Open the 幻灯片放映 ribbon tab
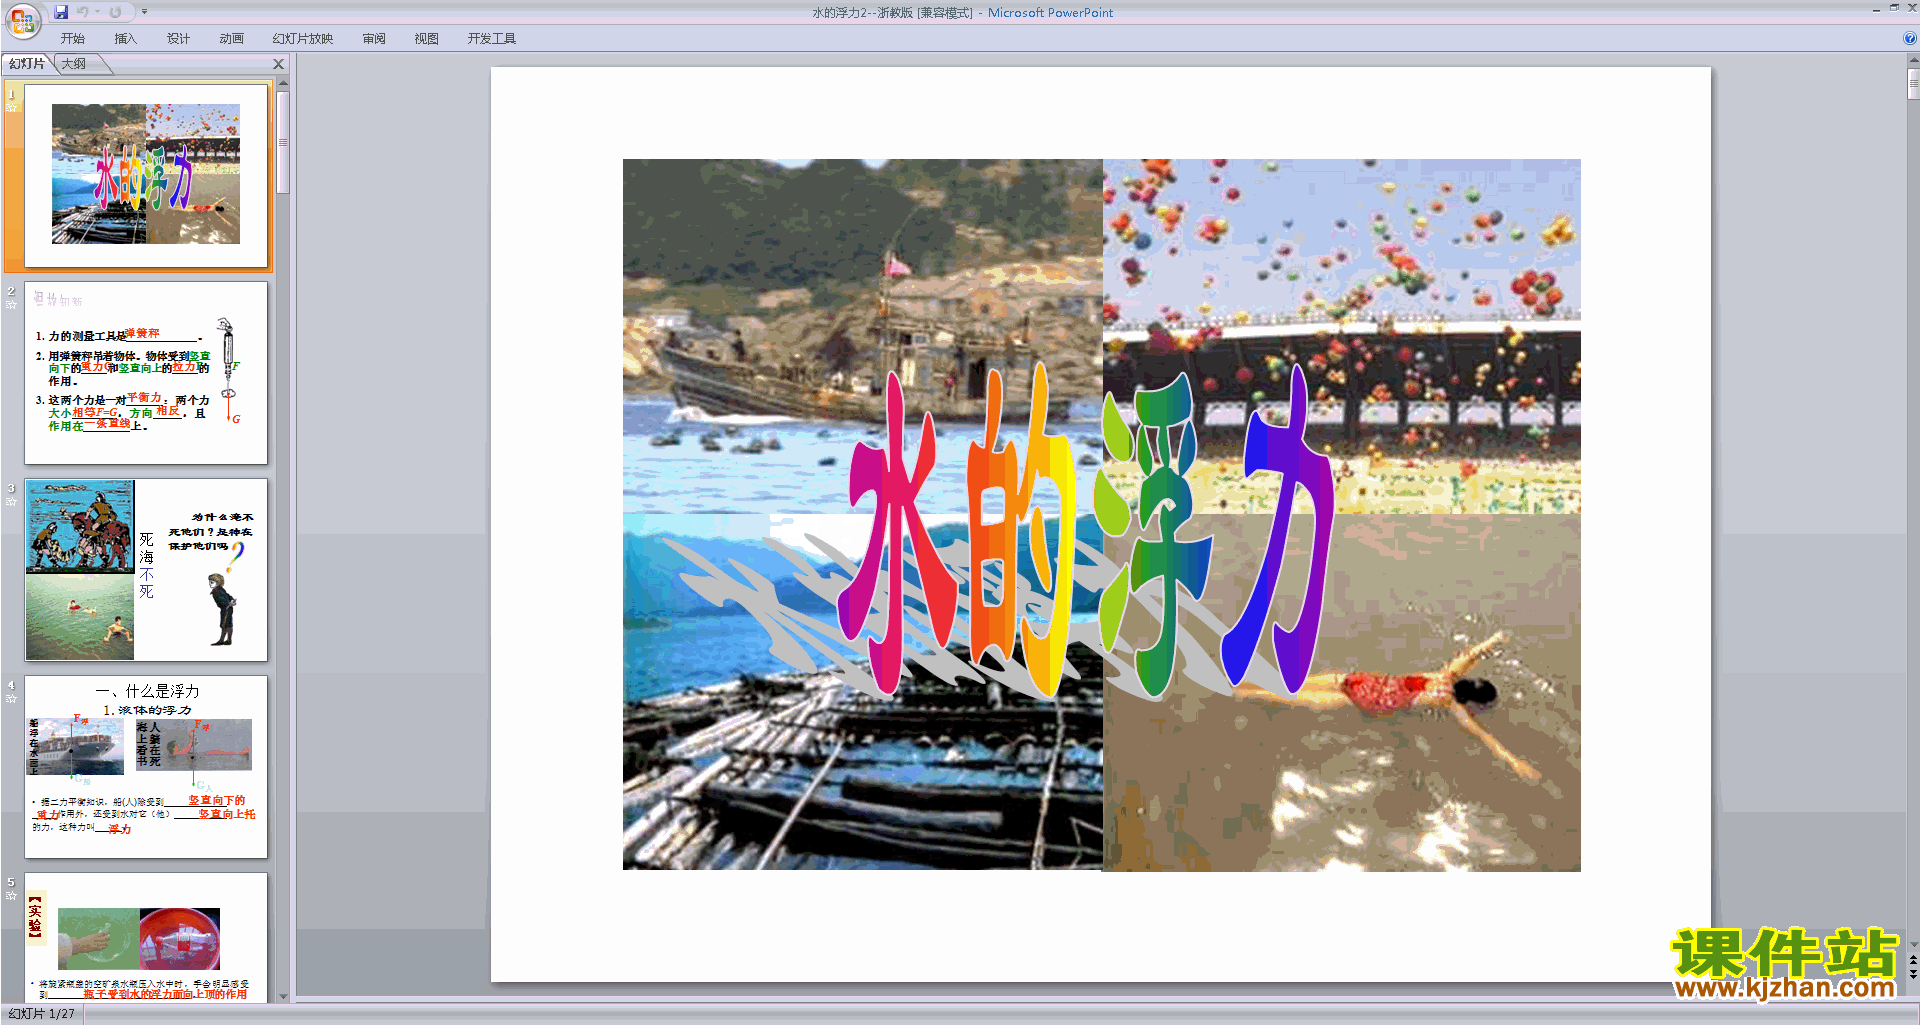This screenshot has width=1920, height=1025. (303, 39)
